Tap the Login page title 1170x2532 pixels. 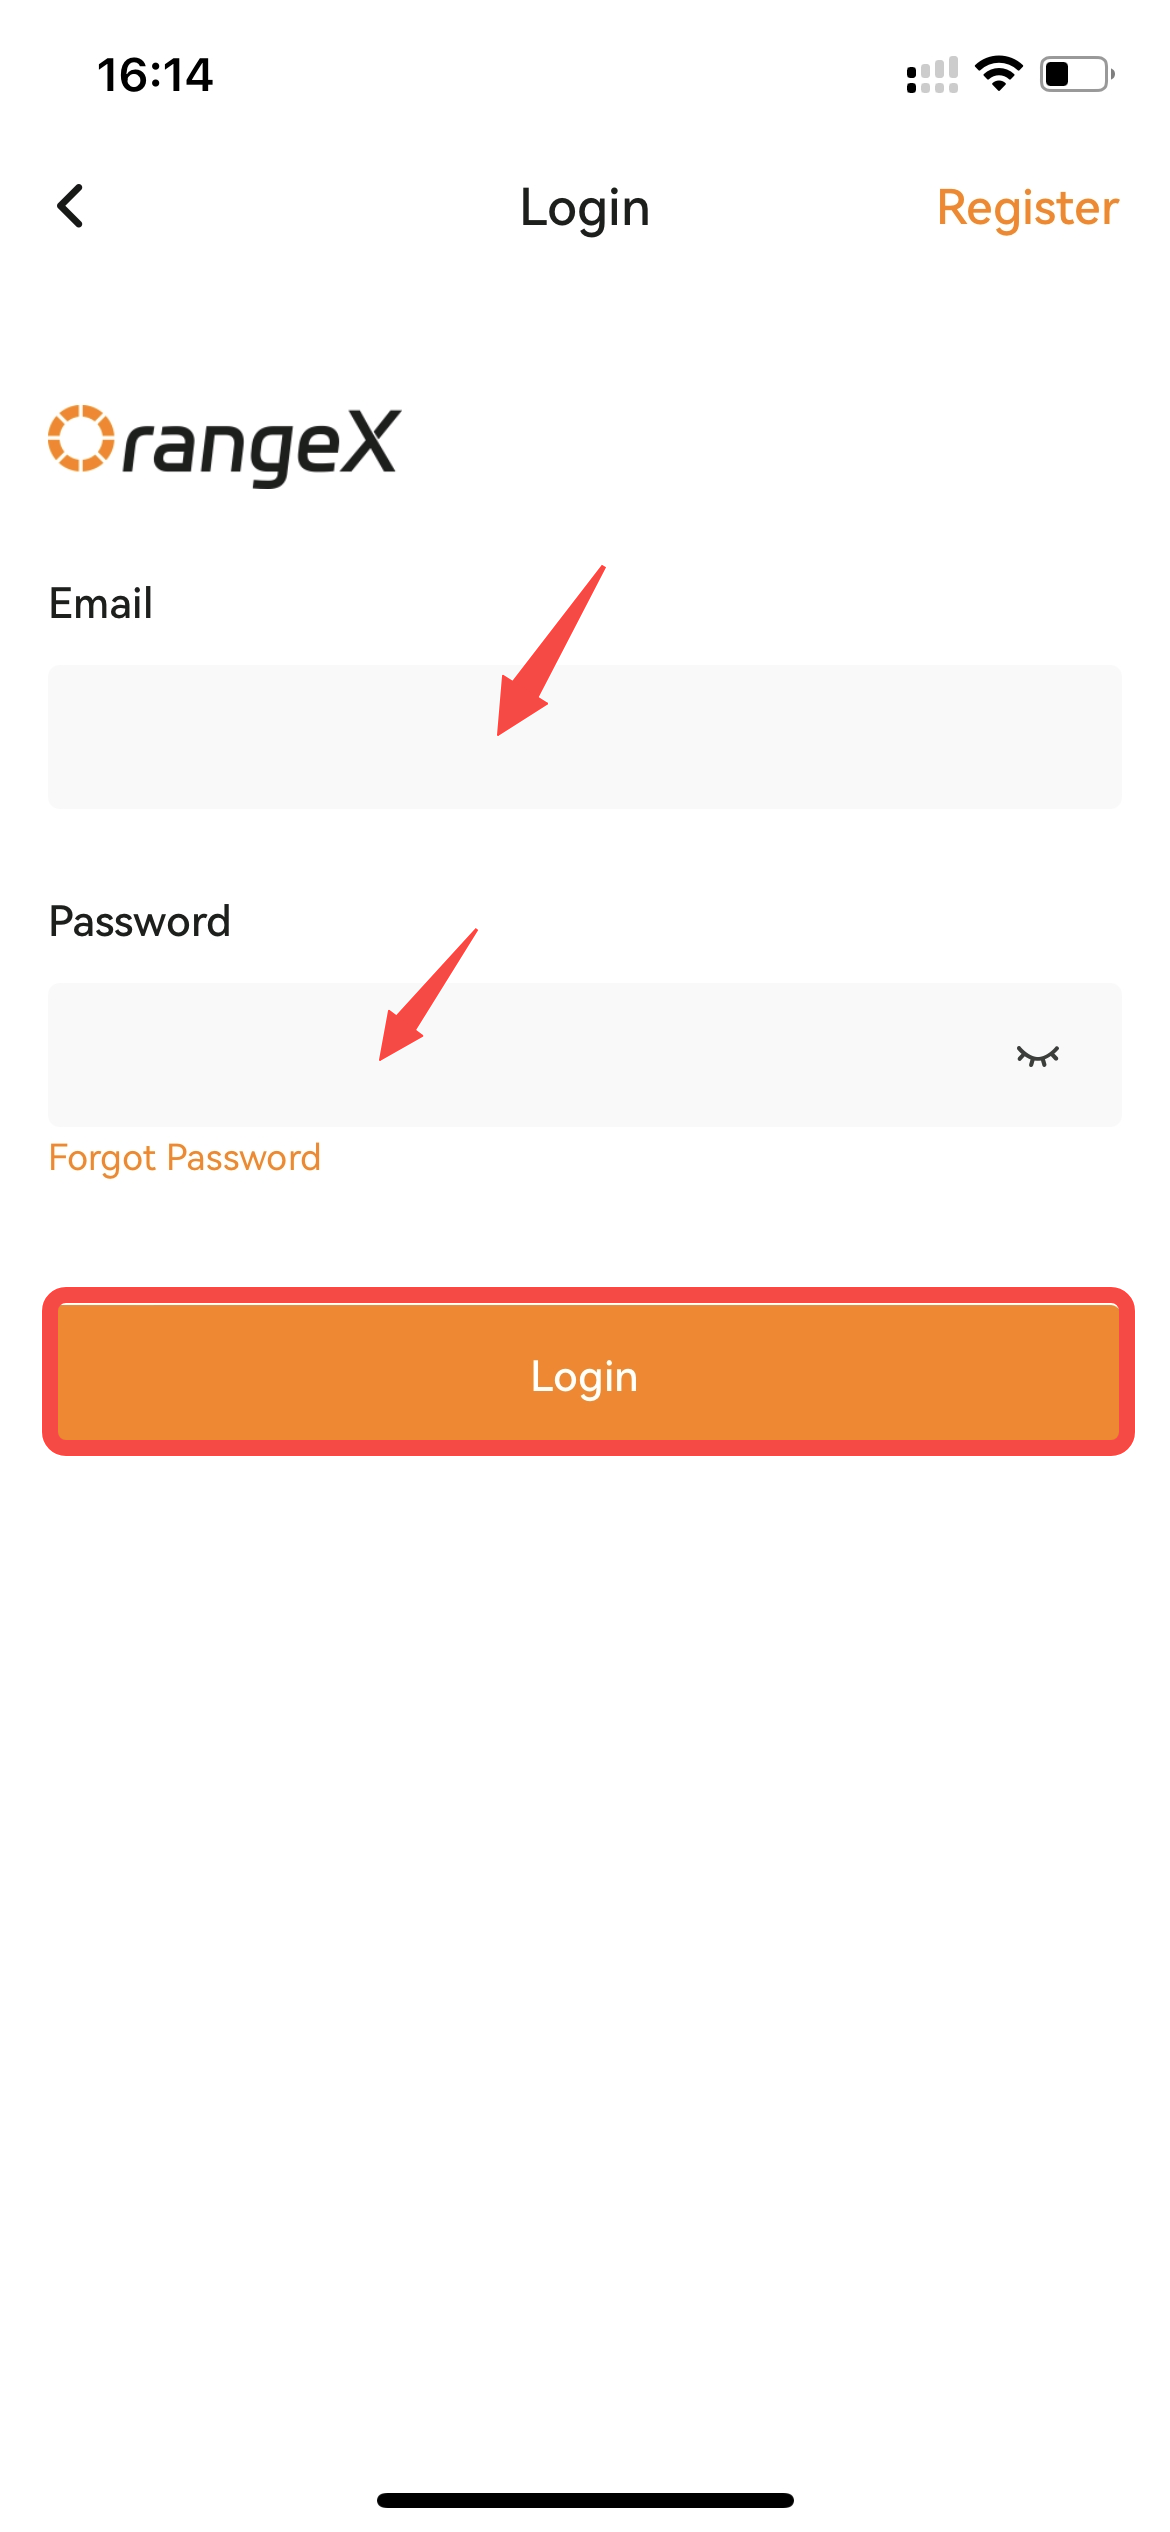point(585,209)
